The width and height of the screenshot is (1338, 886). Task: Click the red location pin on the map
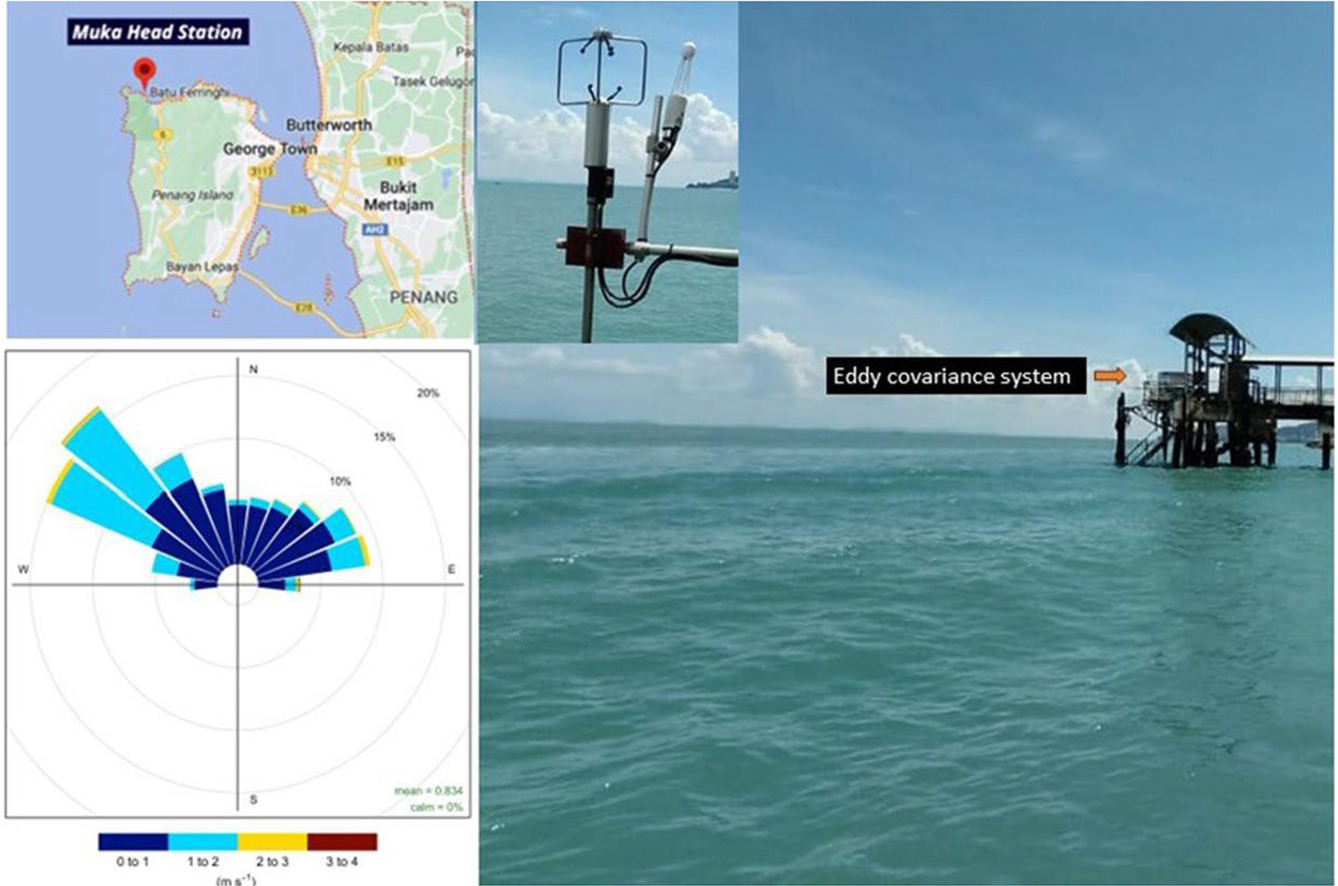pos(145,71)
